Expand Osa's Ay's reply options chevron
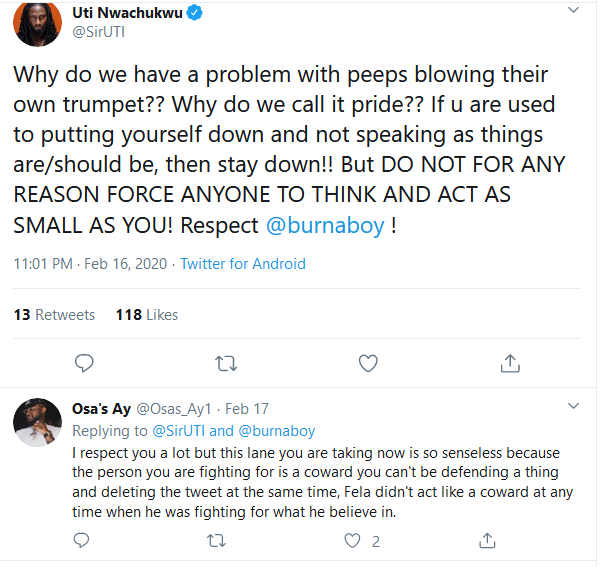Image resolution: width=601 pixels, height=567 pixels. coord(573,407)
